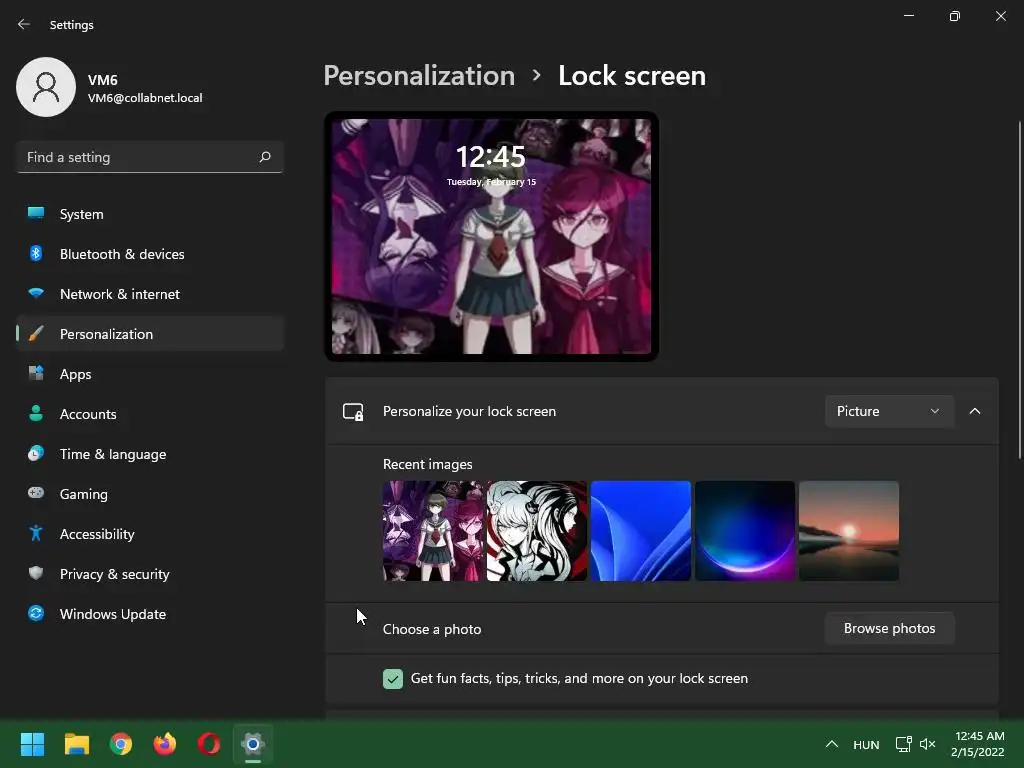
Task: Click the muted speaker tray icon
Action: [927, 744]
